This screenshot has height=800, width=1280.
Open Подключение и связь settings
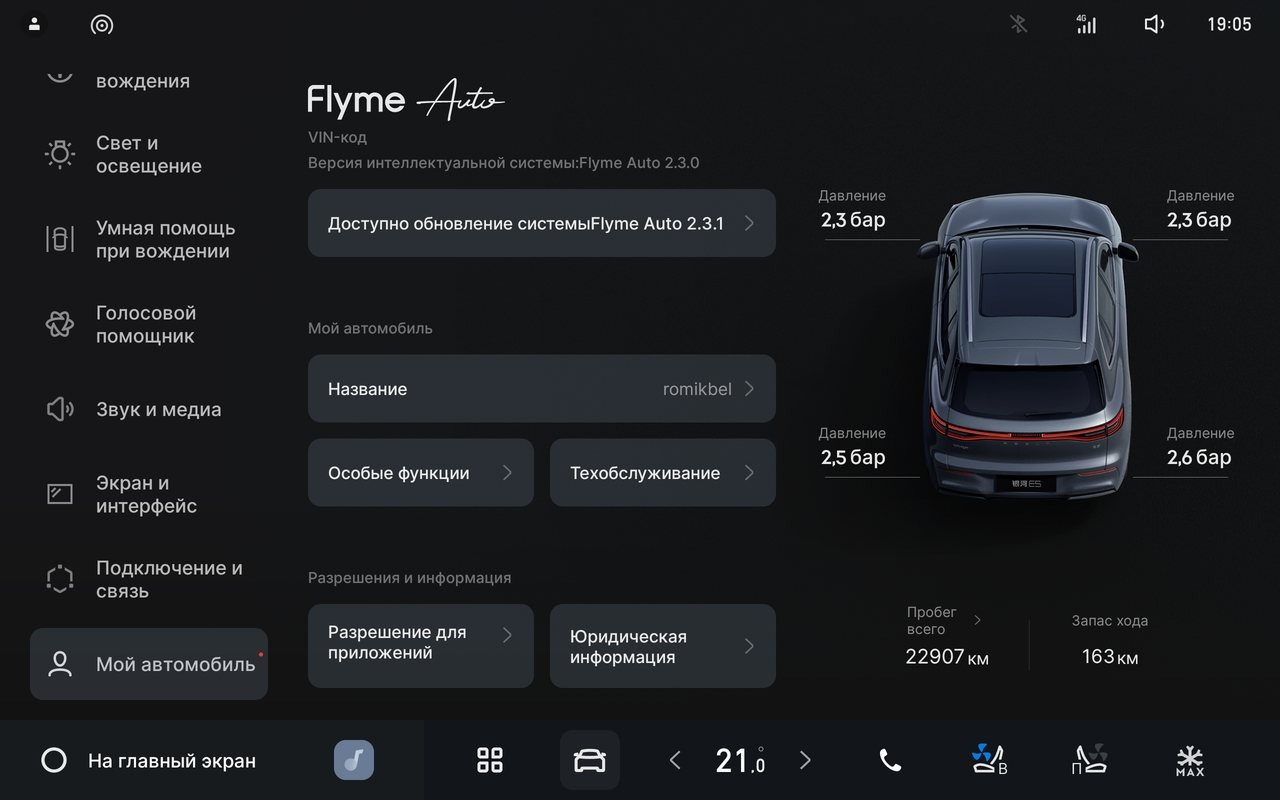point(149,580)
